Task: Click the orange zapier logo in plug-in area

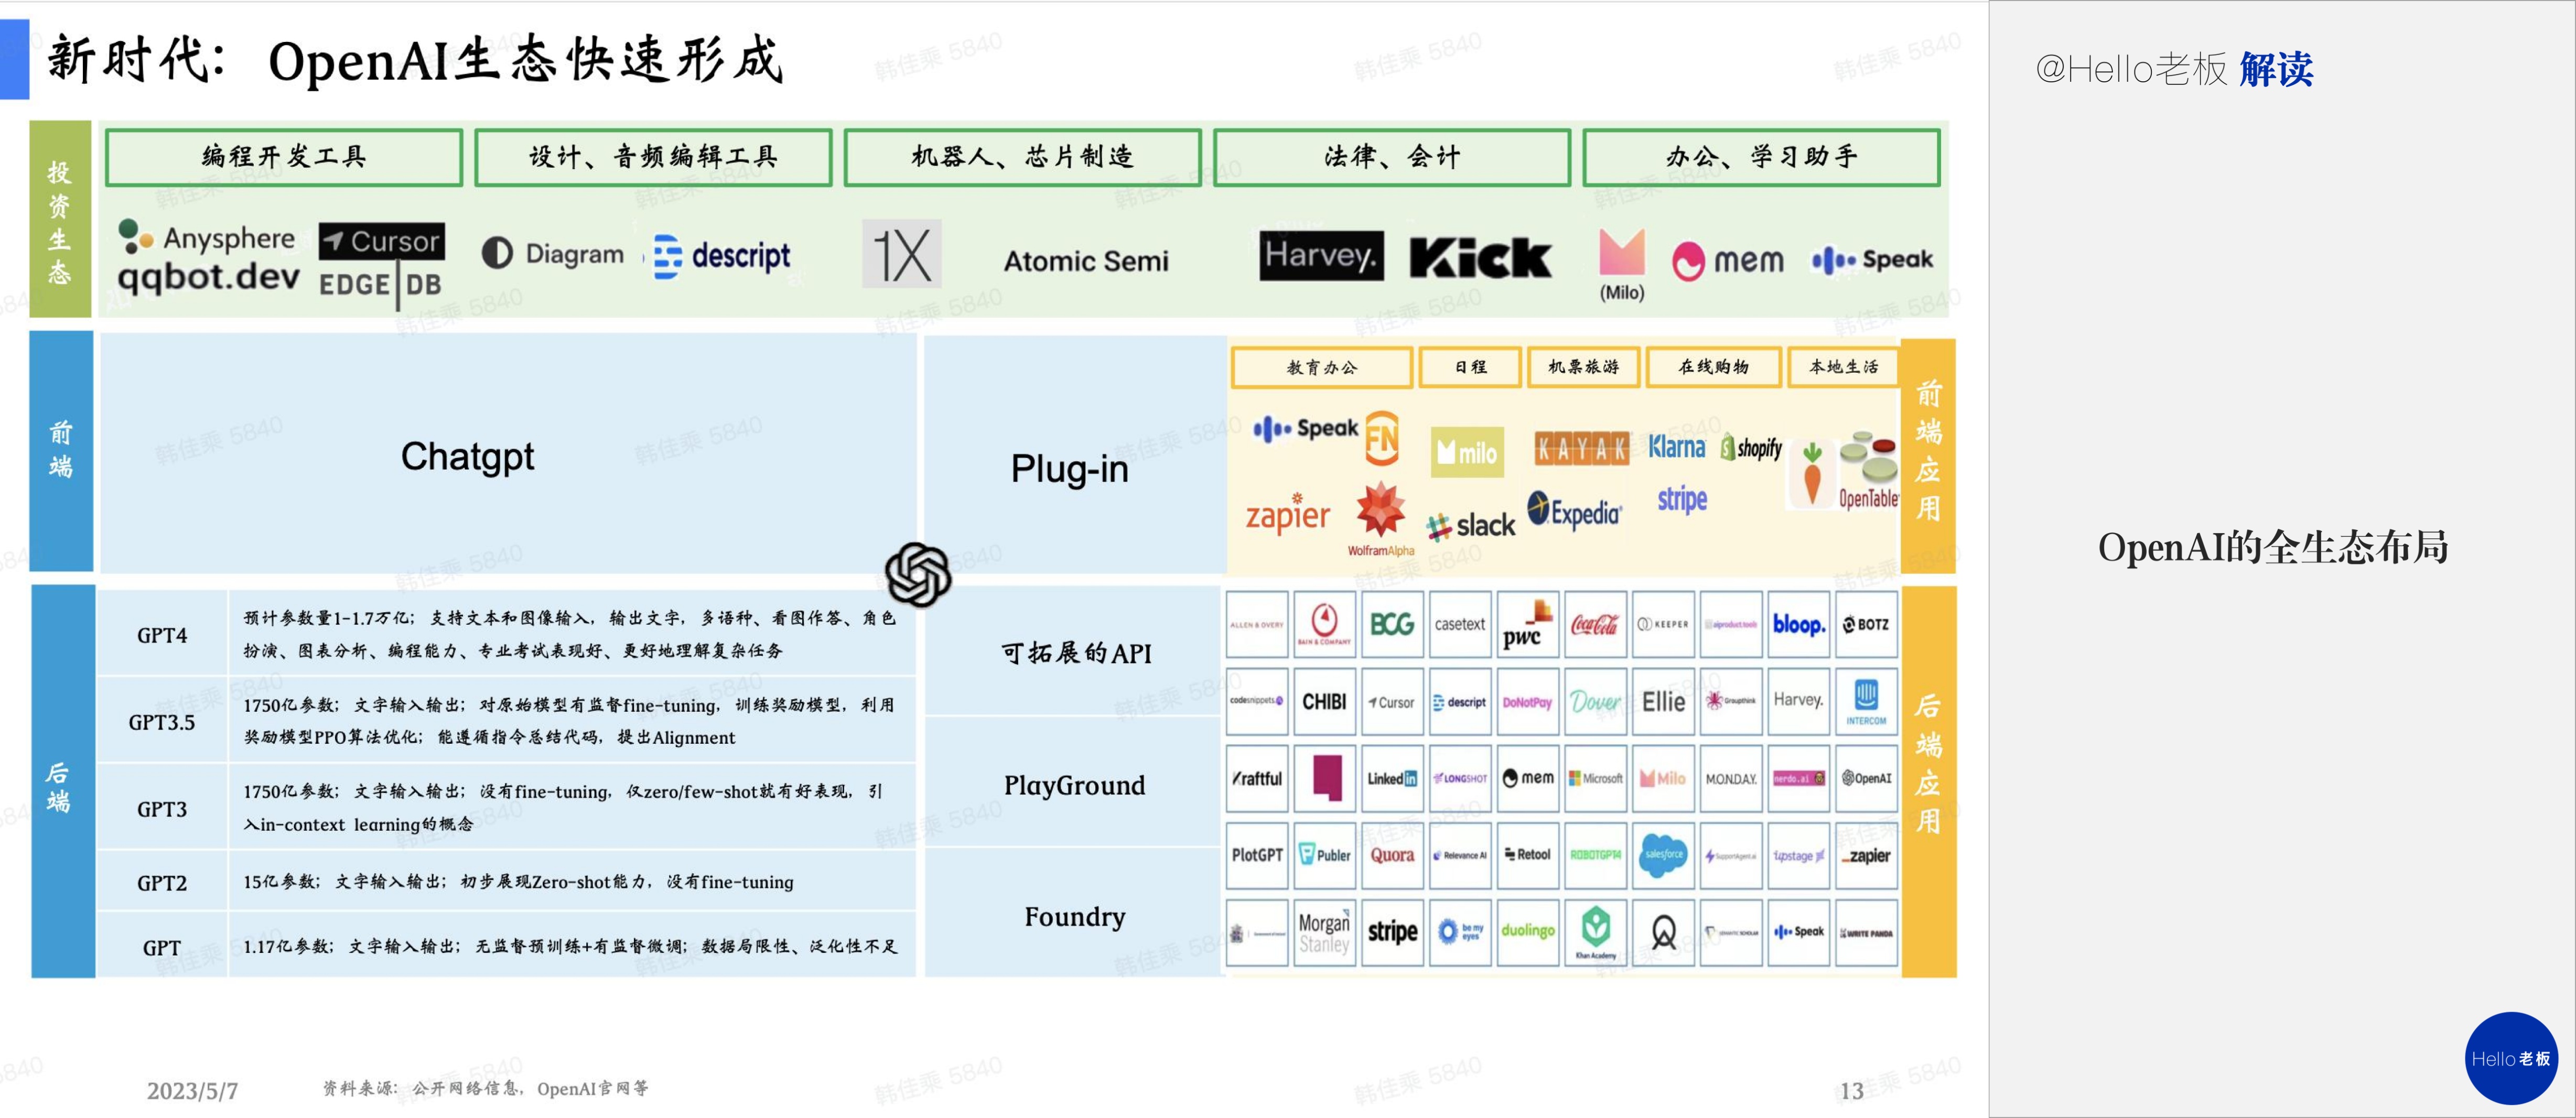Action: coord(1287,514)
